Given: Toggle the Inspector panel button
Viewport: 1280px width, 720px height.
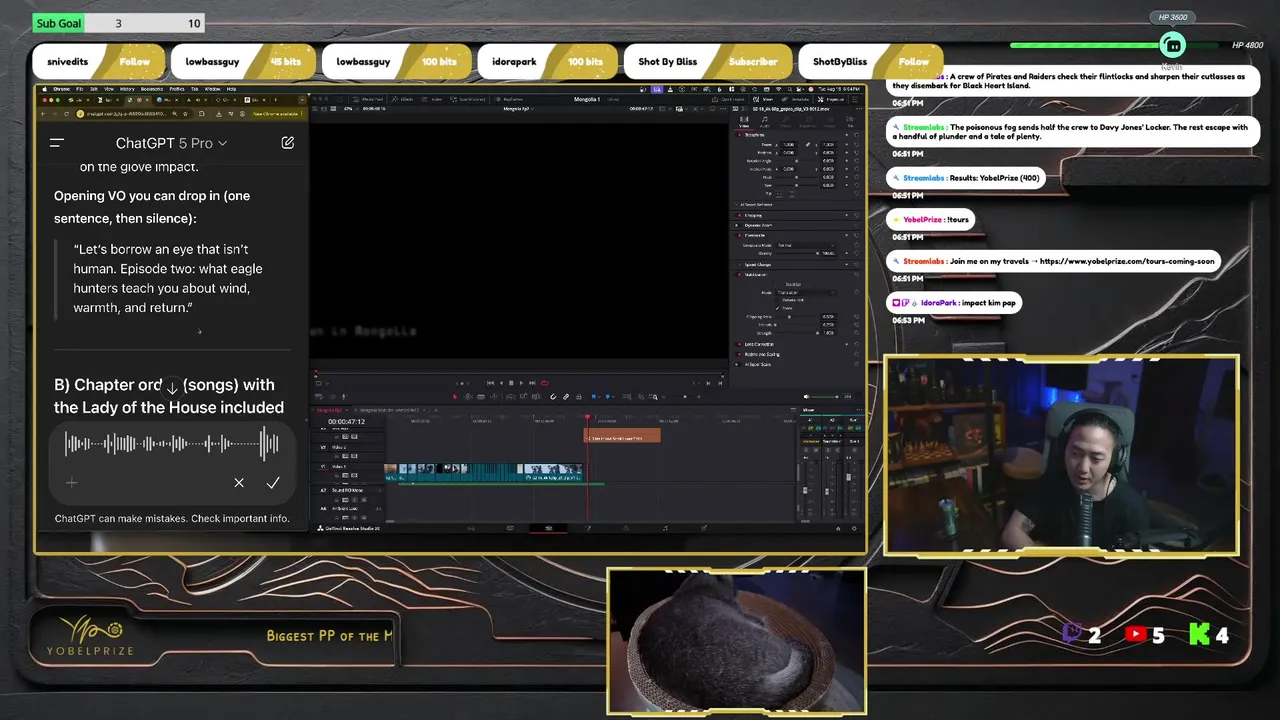Looking at the screenshot, I should point(831,99).
